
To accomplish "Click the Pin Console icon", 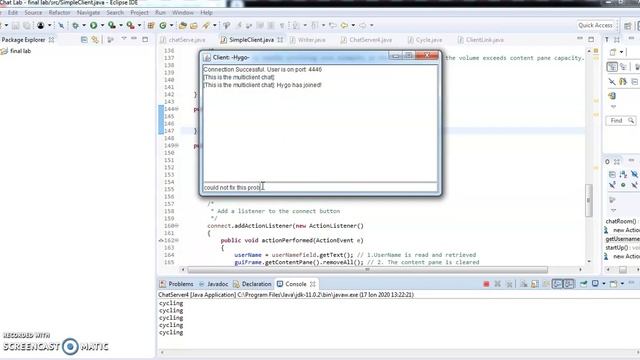I will click(x=583, y=283).
